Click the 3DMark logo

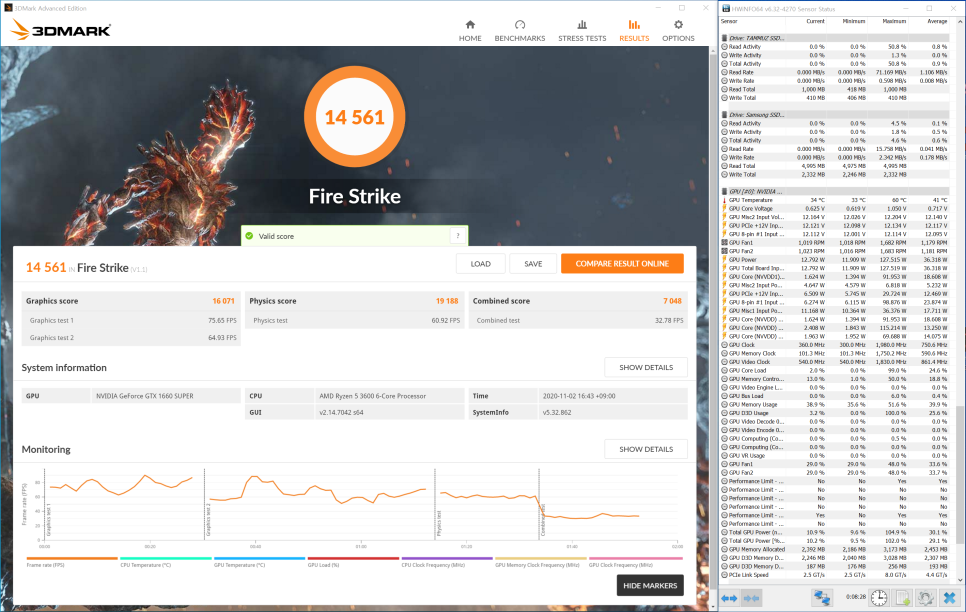[x=60, y=30]
